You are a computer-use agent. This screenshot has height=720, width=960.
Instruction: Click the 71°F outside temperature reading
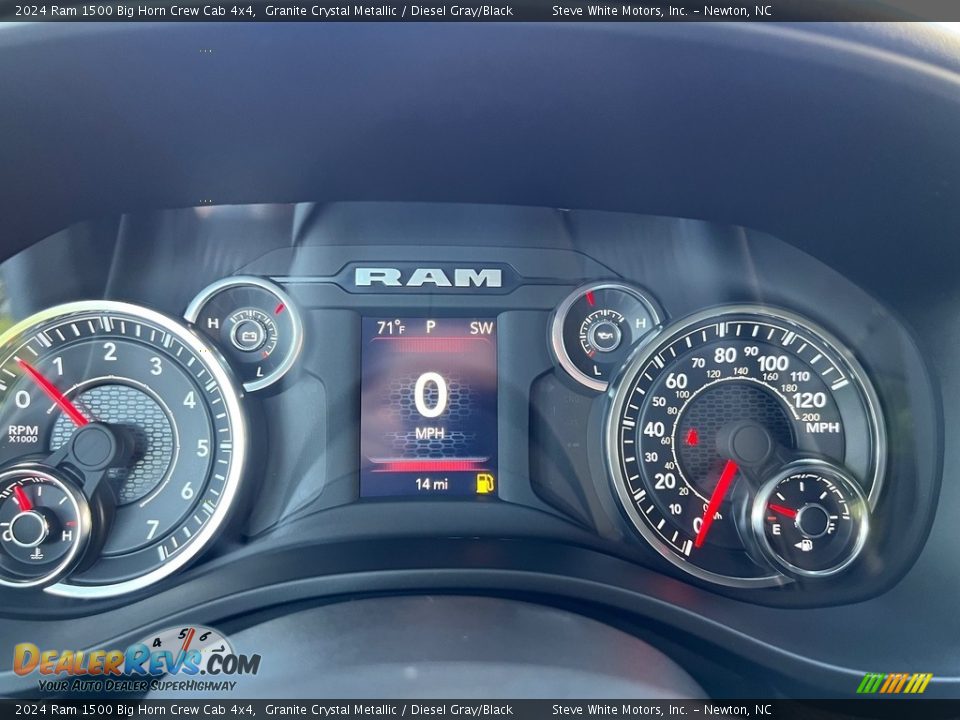coord(391,328)
